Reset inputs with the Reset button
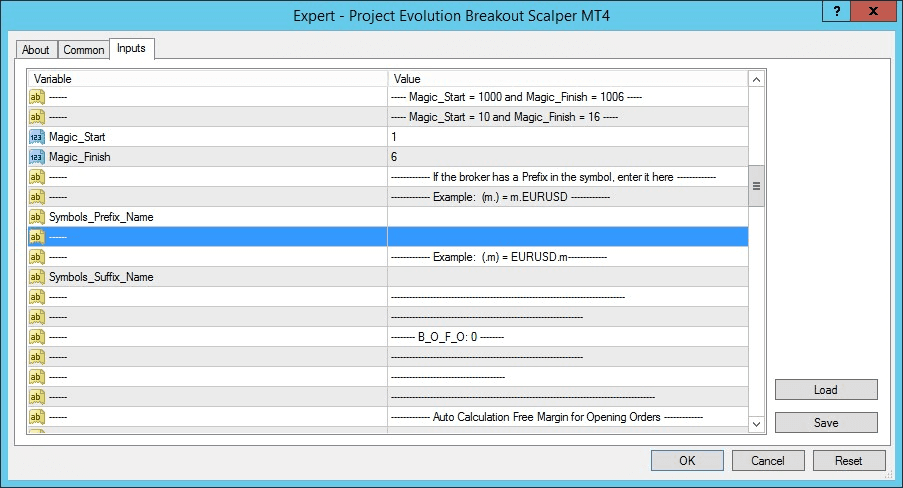Viewport: 903px width, 488px height. pyautogui.click(x=849, y=461)
